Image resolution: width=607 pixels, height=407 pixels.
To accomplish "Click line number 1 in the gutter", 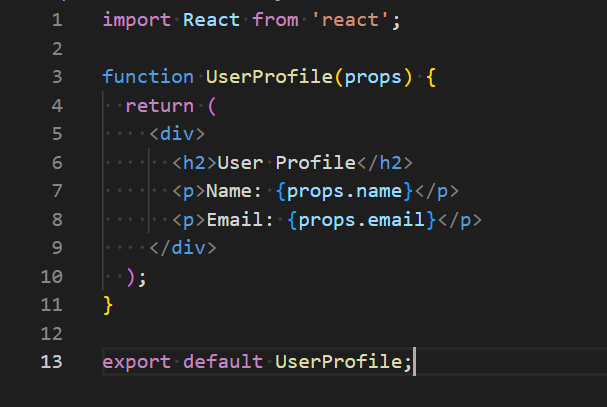I will coord(57,20).
